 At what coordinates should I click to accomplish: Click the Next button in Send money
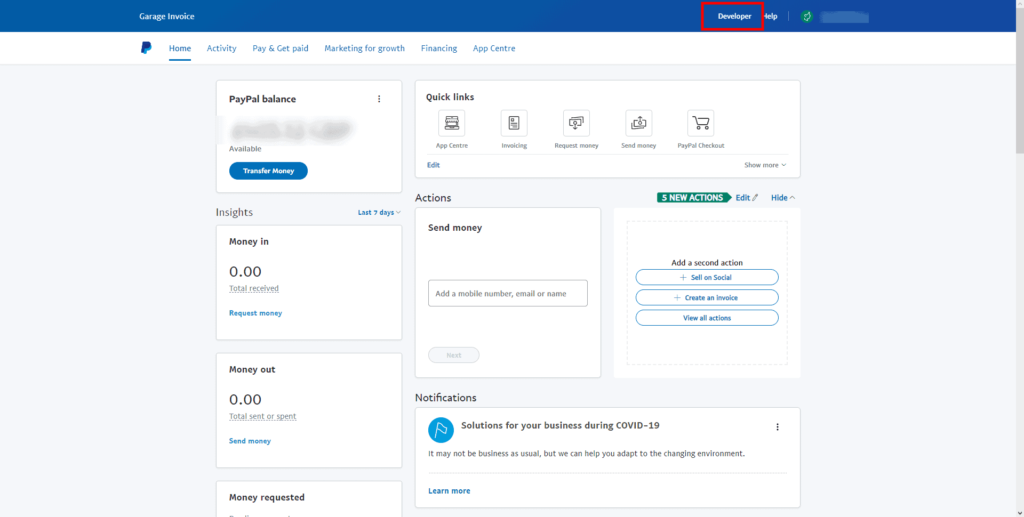[x=454, y=355]
